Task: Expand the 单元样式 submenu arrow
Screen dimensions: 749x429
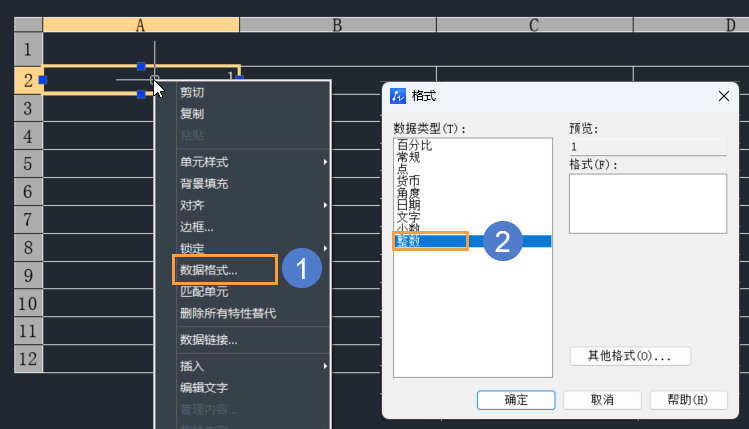Action: tap(325, 162)
